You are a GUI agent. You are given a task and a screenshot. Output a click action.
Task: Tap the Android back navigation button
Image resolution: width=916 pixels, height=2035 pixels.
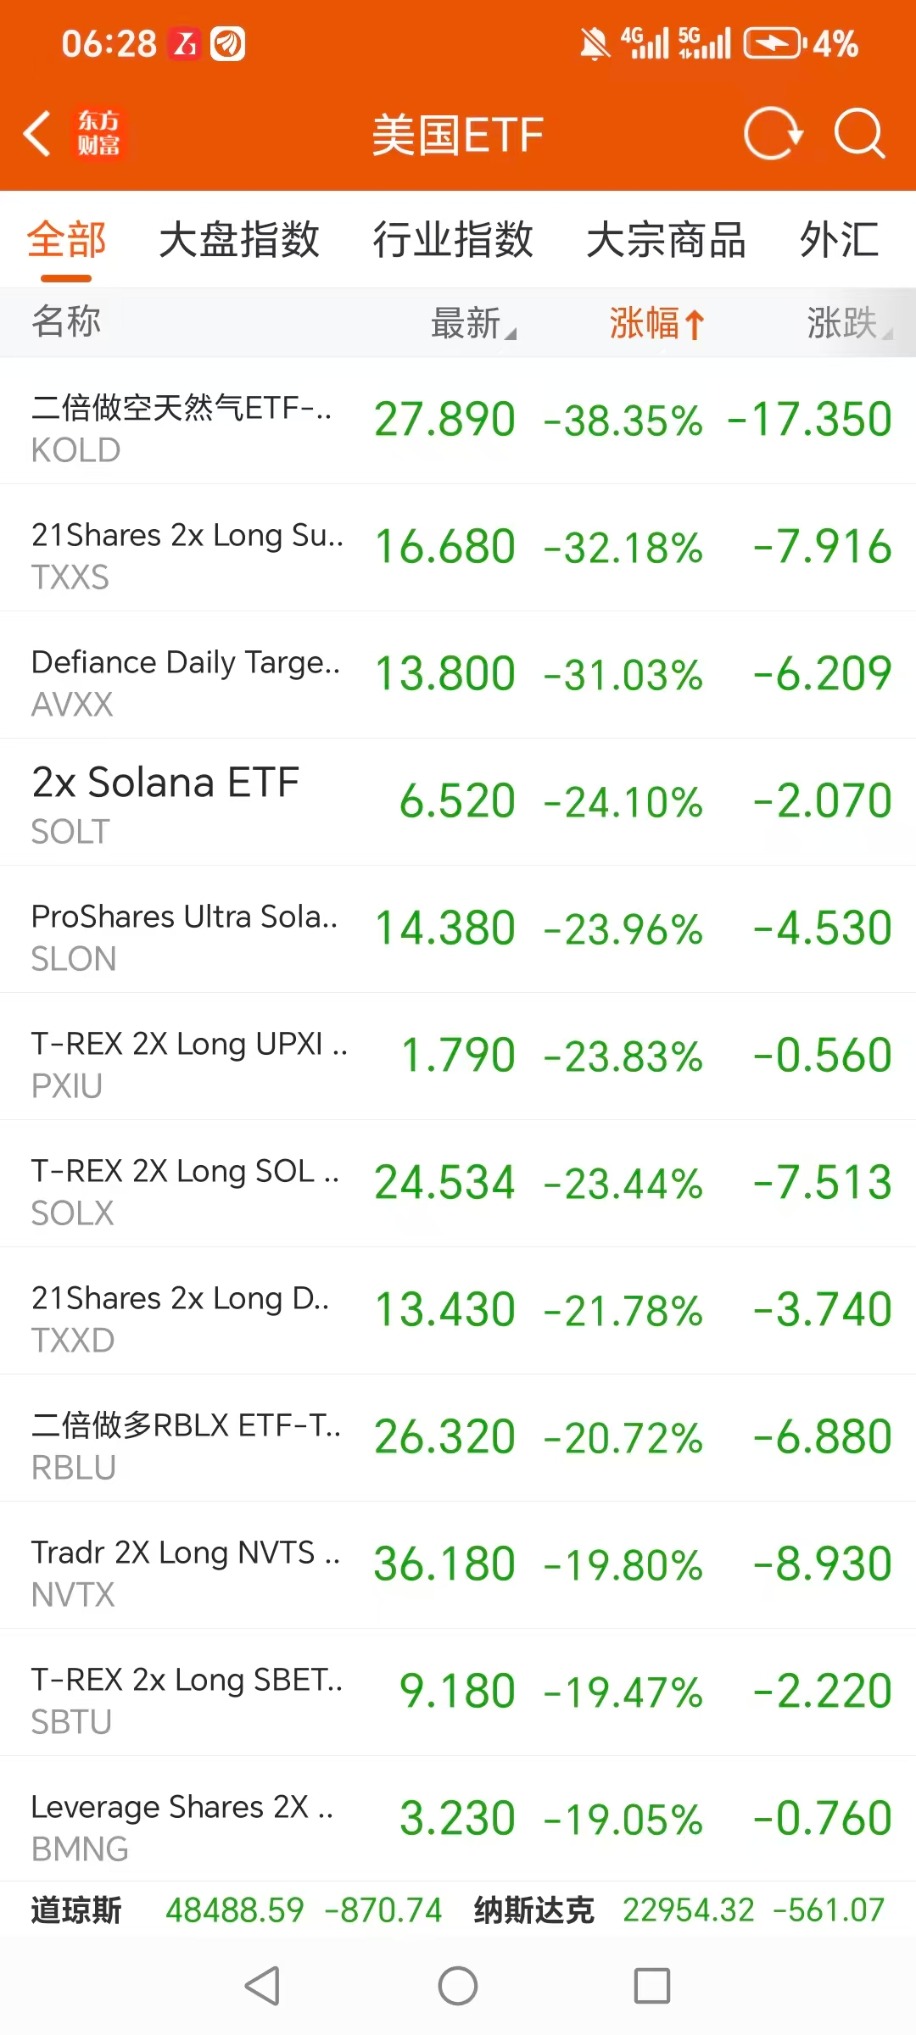pos(262,1985)
